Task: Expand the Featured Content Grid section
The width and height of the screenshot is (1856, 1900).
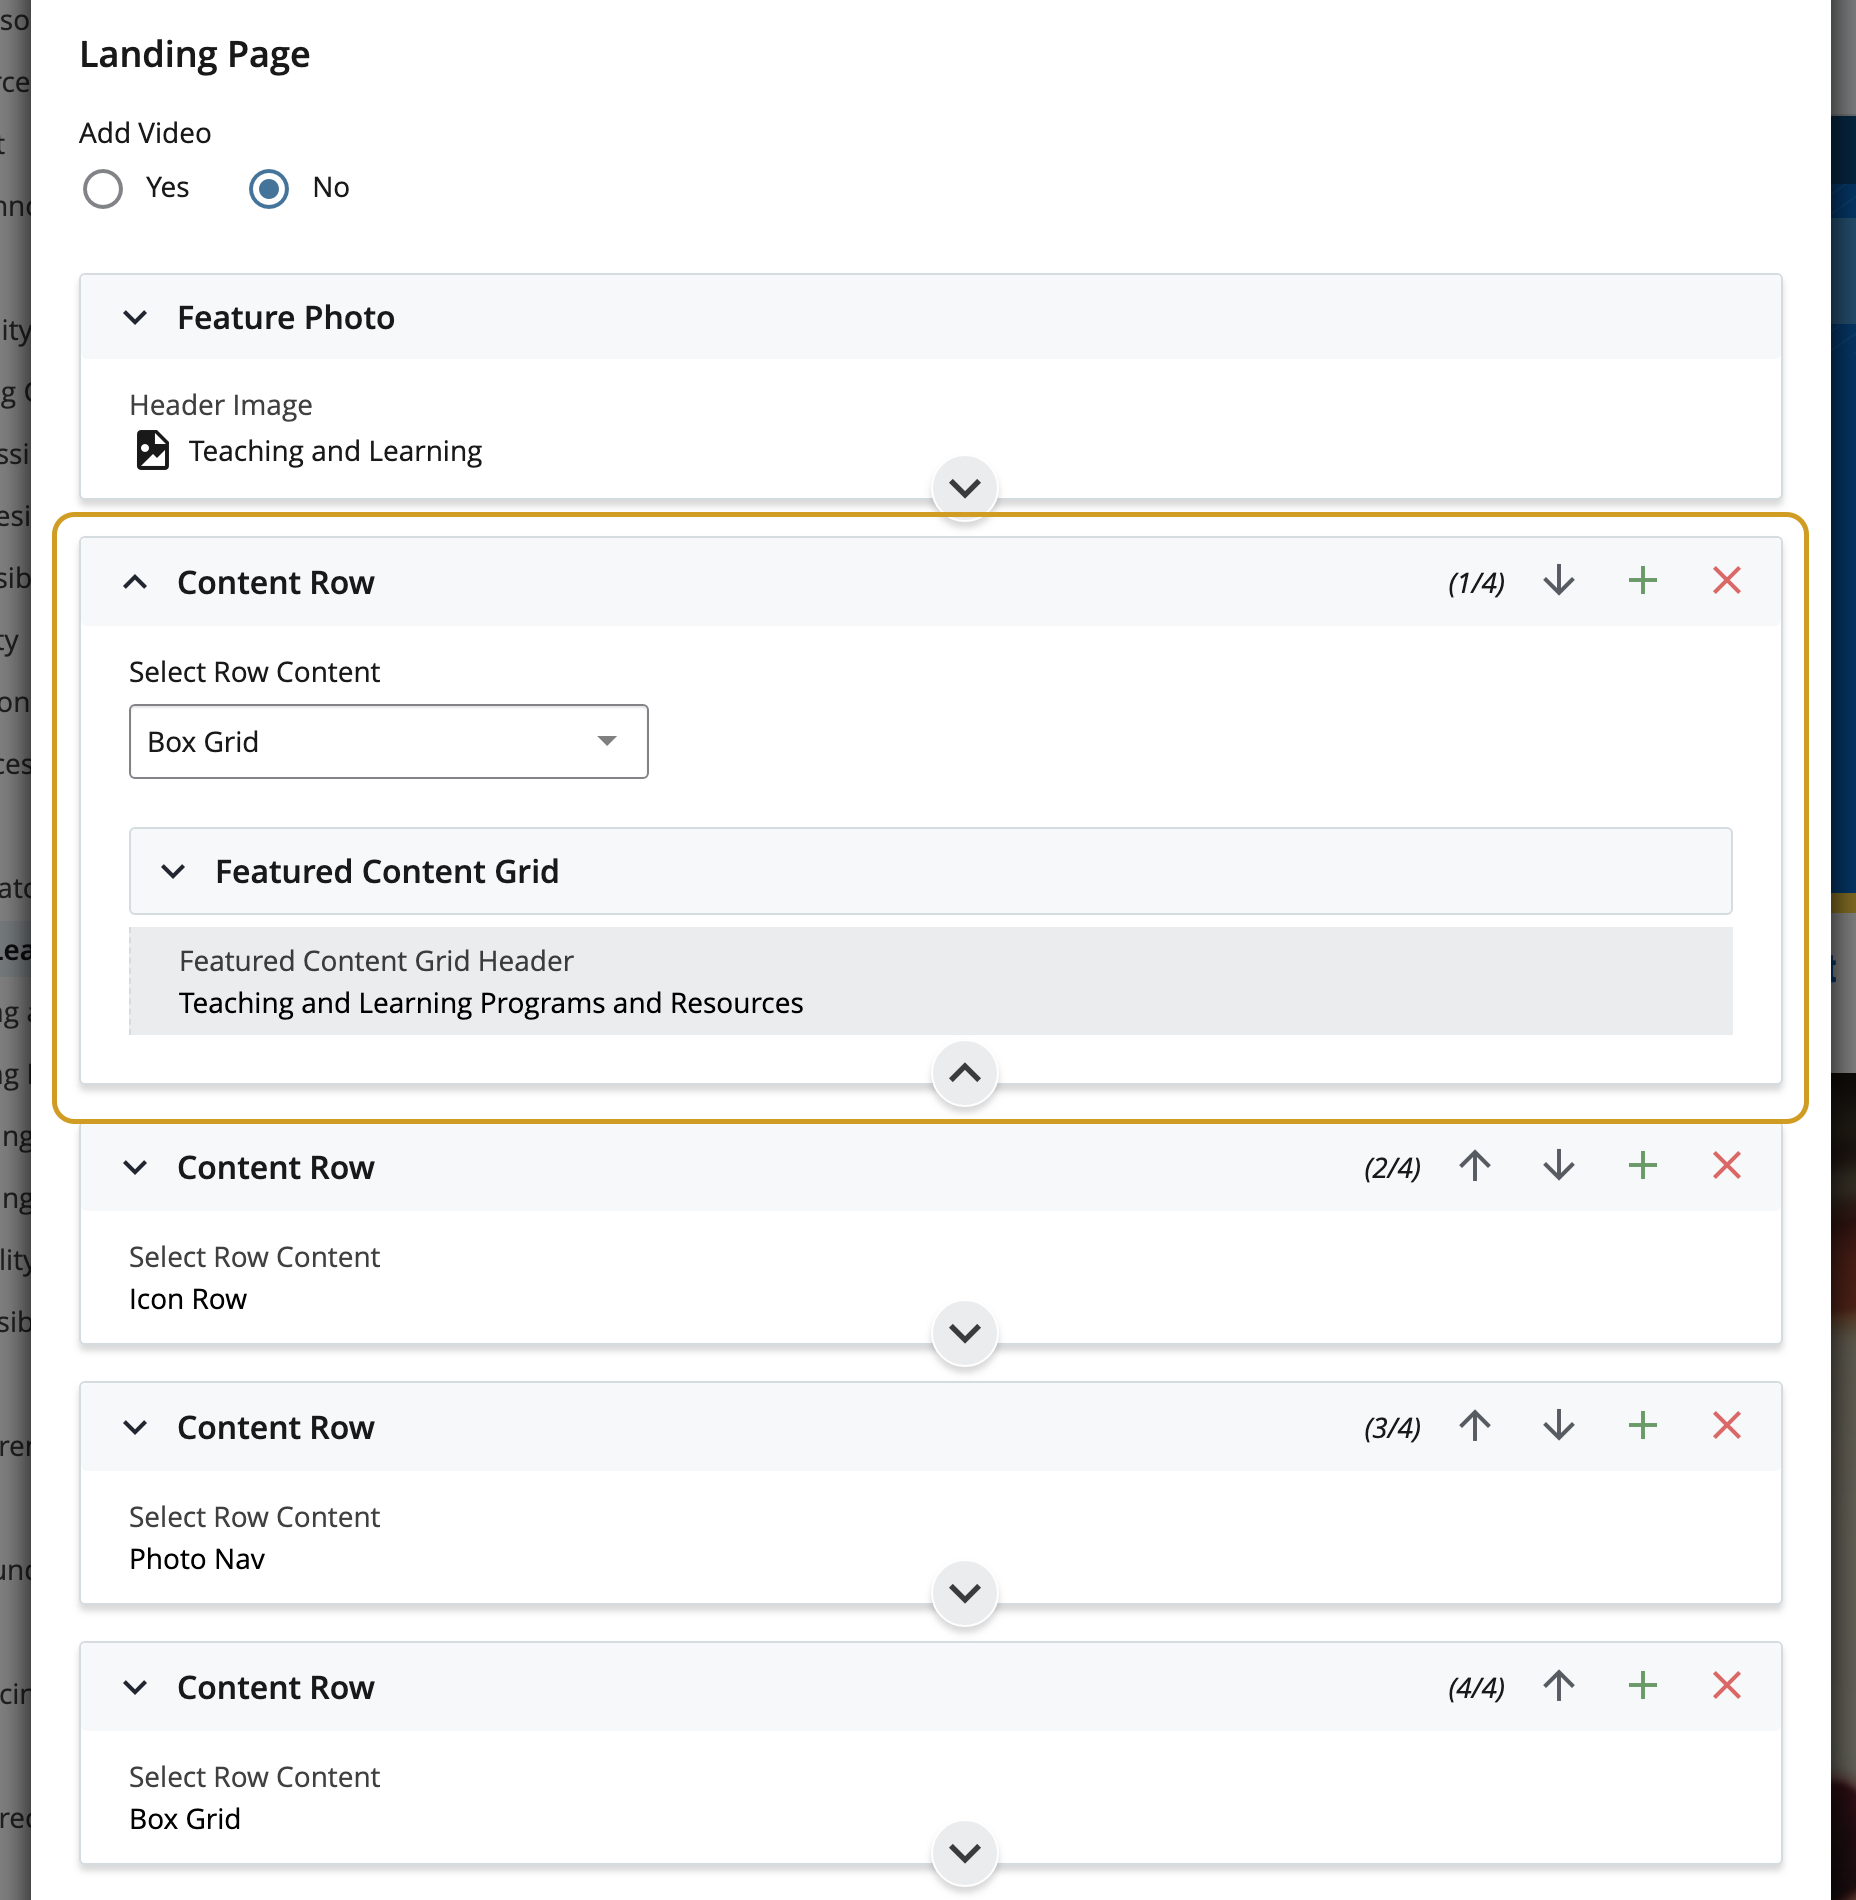Action: 173,872
